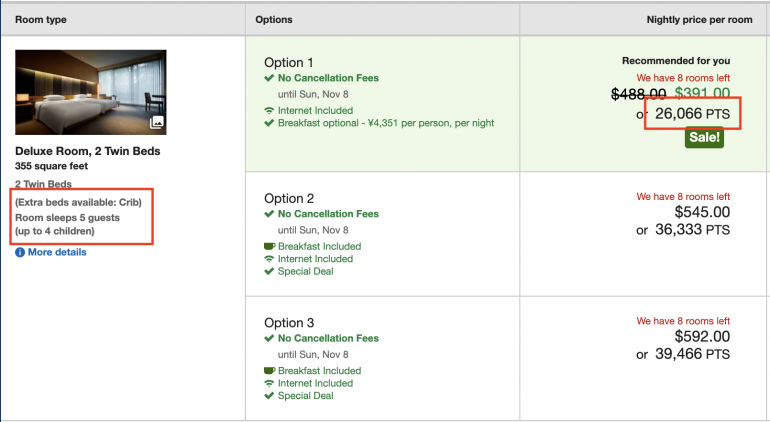Viewport: 770px width, 422px height.
Task: Choose the $391.00 sale price
Action: pyautogui.click(x=701, y=94)
